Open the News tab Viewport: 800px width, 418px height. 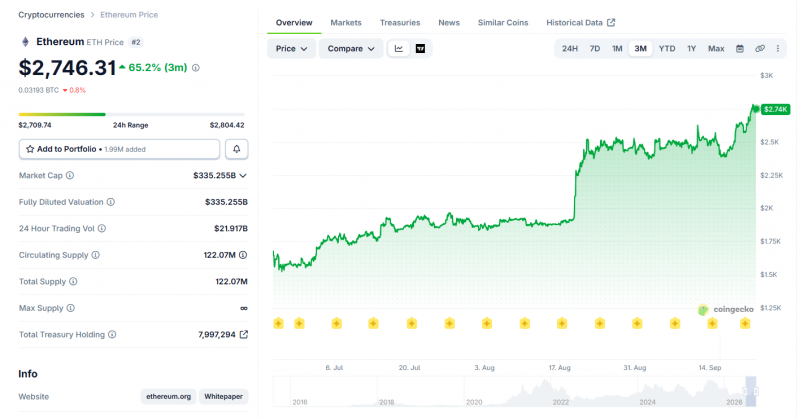click(449, 22)
